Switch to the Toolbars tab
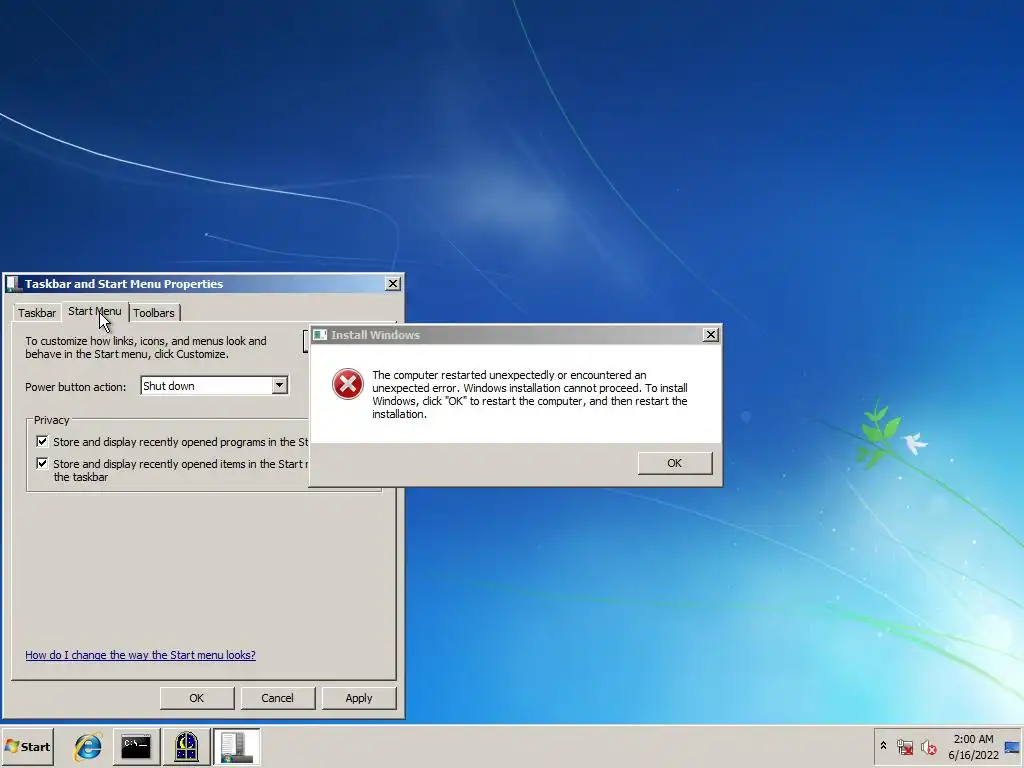 point(154,313)
